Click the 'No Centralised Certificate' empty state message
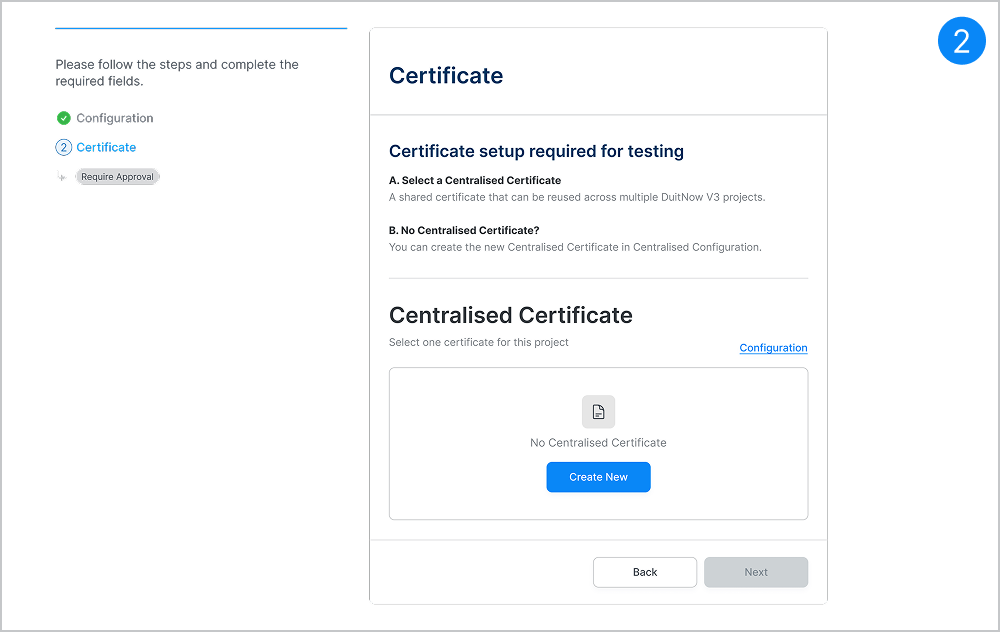The width and height of the screenshot is (1000, 632). pos(598,442)
